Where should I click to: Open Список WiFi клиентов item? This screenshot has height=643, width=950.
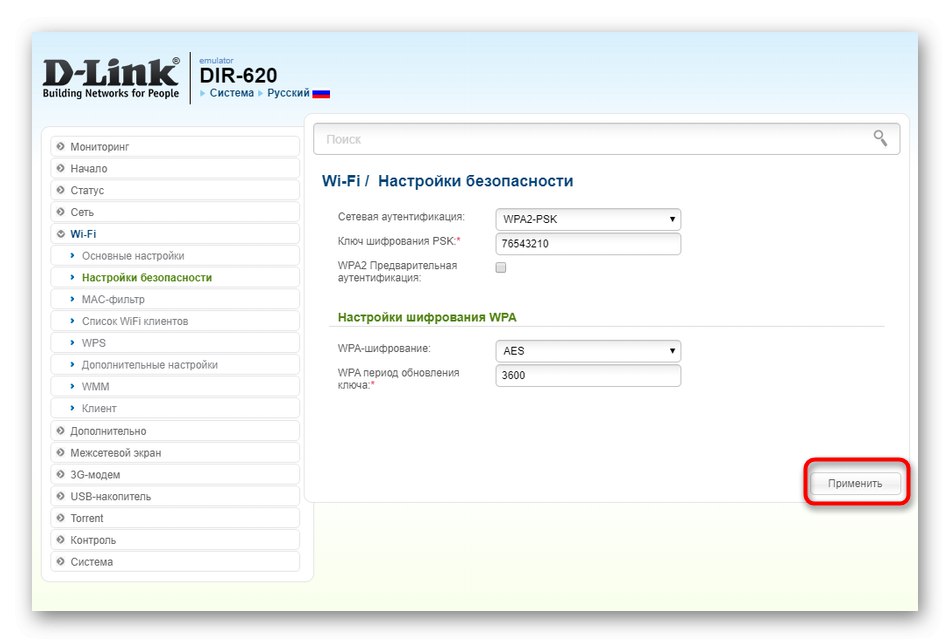tap(175, 321)
